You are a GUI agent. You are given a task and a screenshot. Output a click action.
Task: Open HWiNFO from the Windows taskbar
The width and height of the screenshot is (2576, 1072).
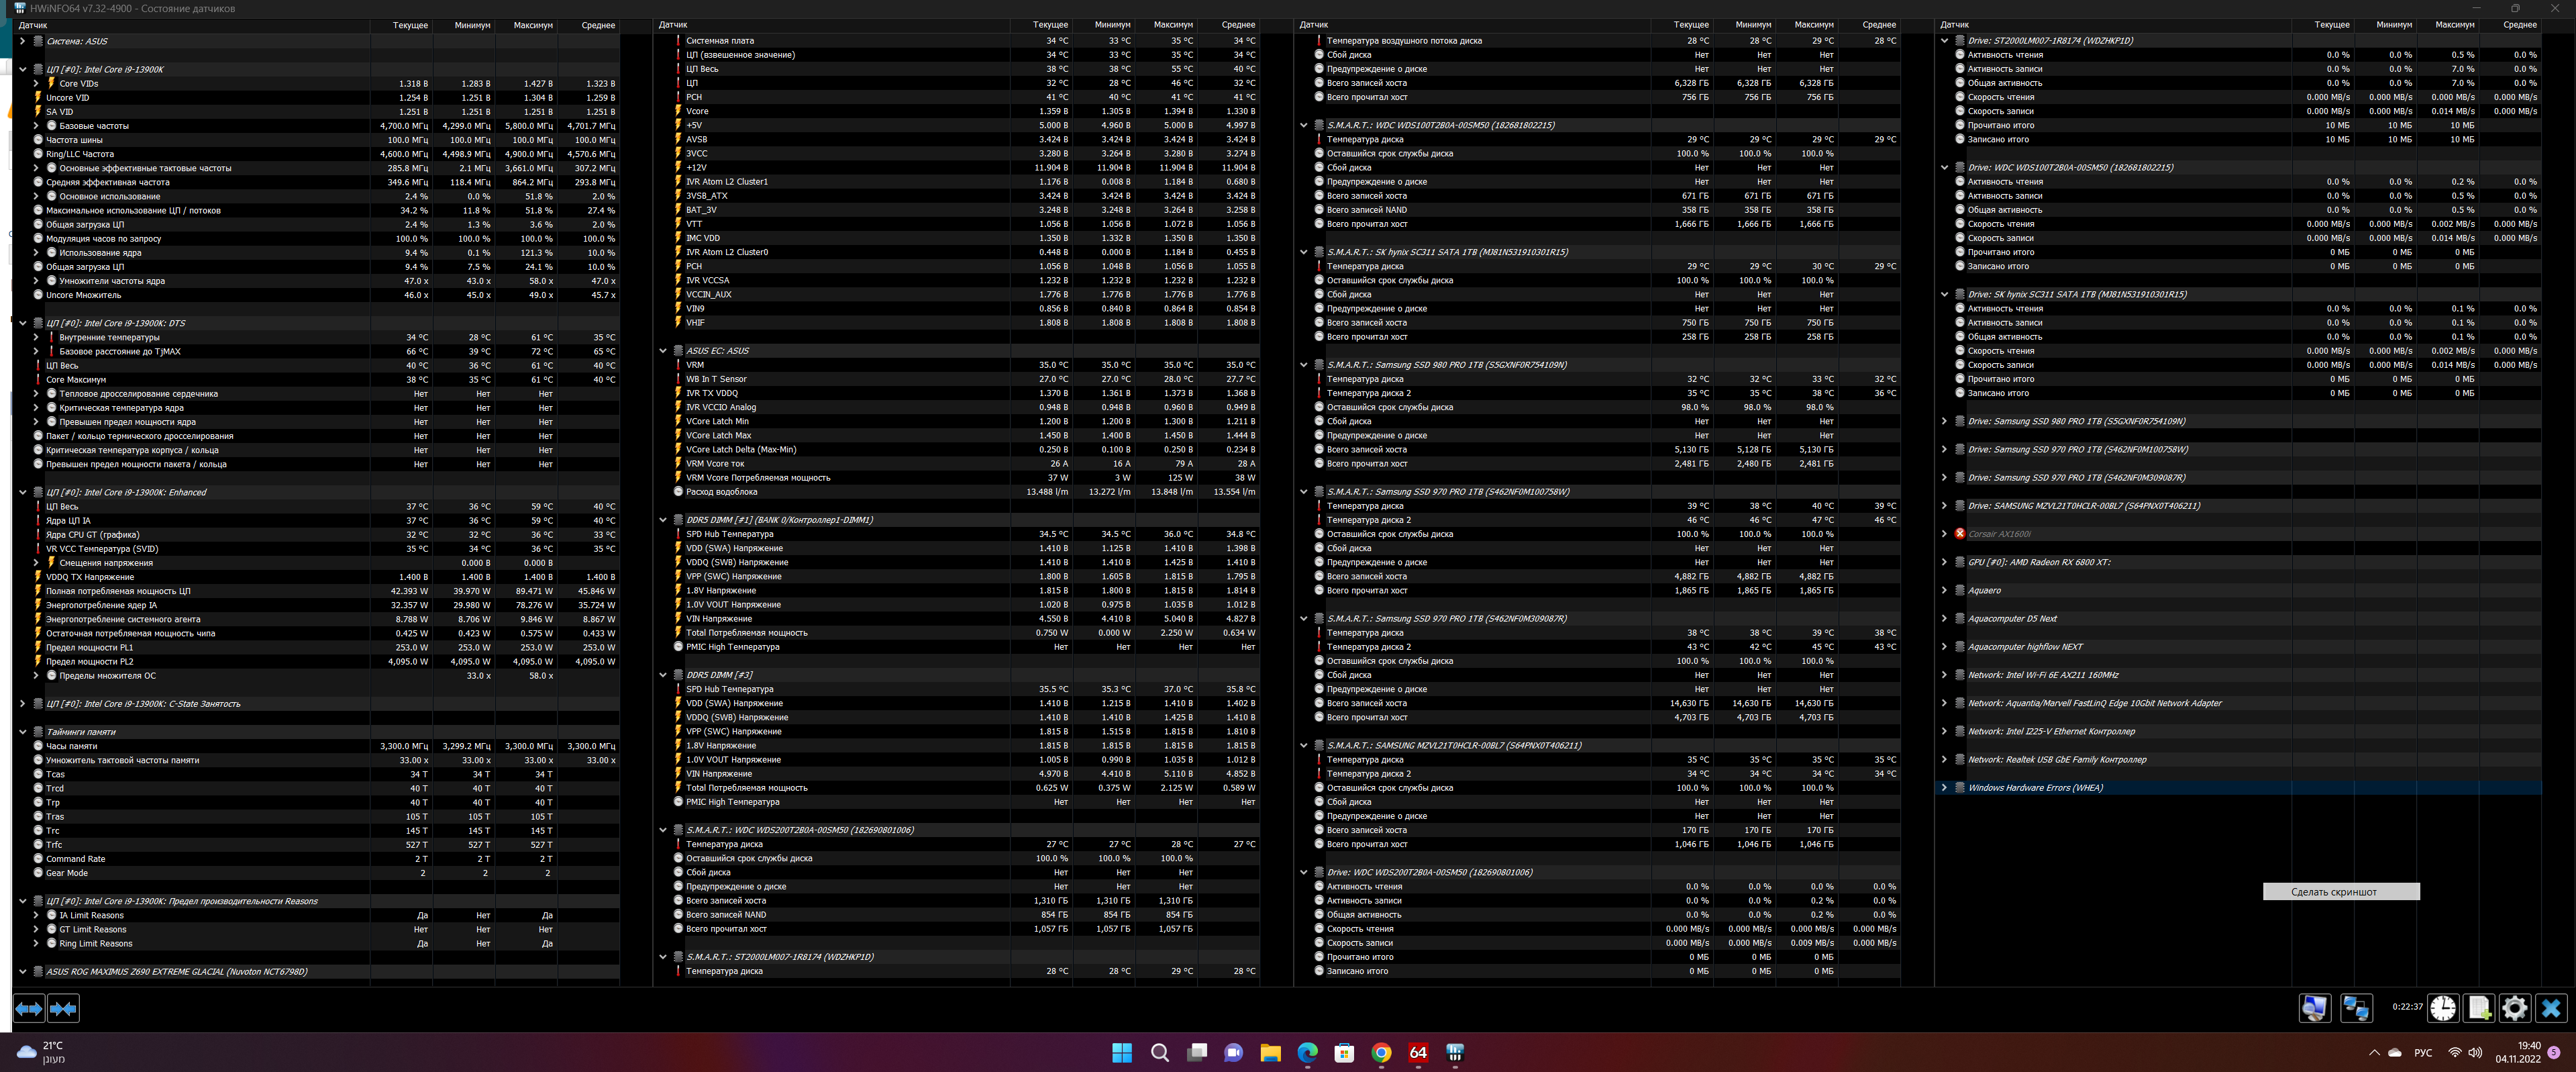pyautogui.click(x=1455, y=1052)
